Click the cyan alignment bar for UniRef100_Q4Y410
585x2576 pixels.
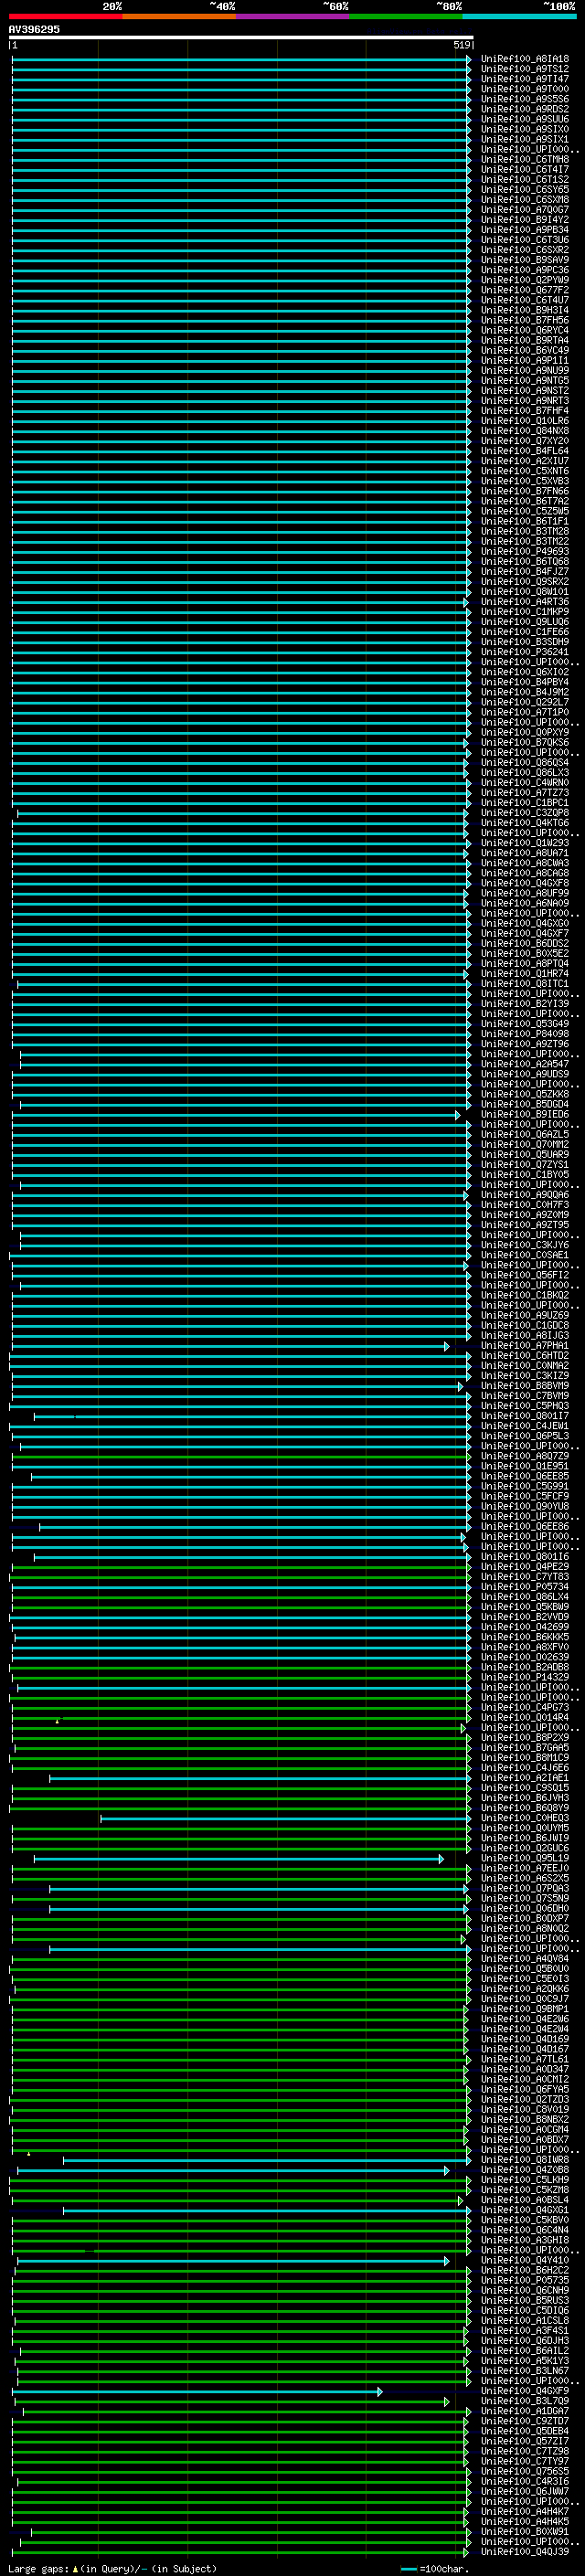click(x=233, y=2260)
